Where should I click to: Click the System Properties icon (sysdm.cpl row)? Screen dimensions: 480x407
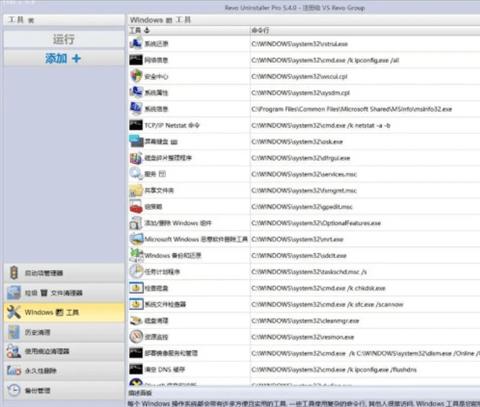click(x=136, y=92)
